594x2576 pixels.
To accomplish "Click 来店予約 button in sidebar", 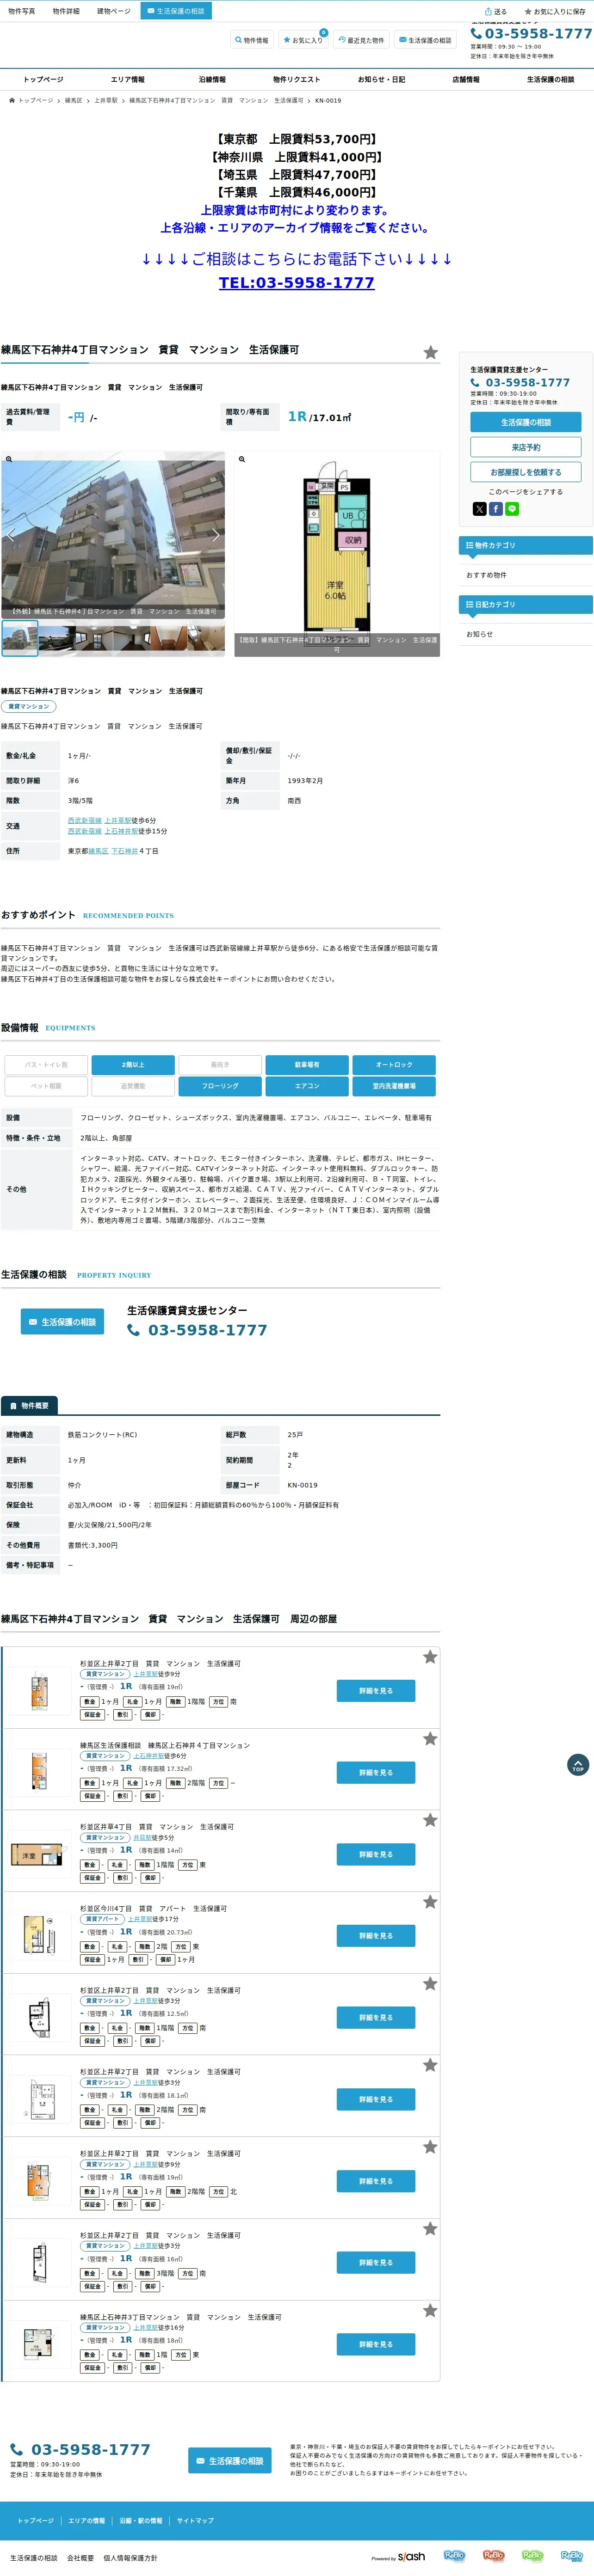I will click(526, 447).
